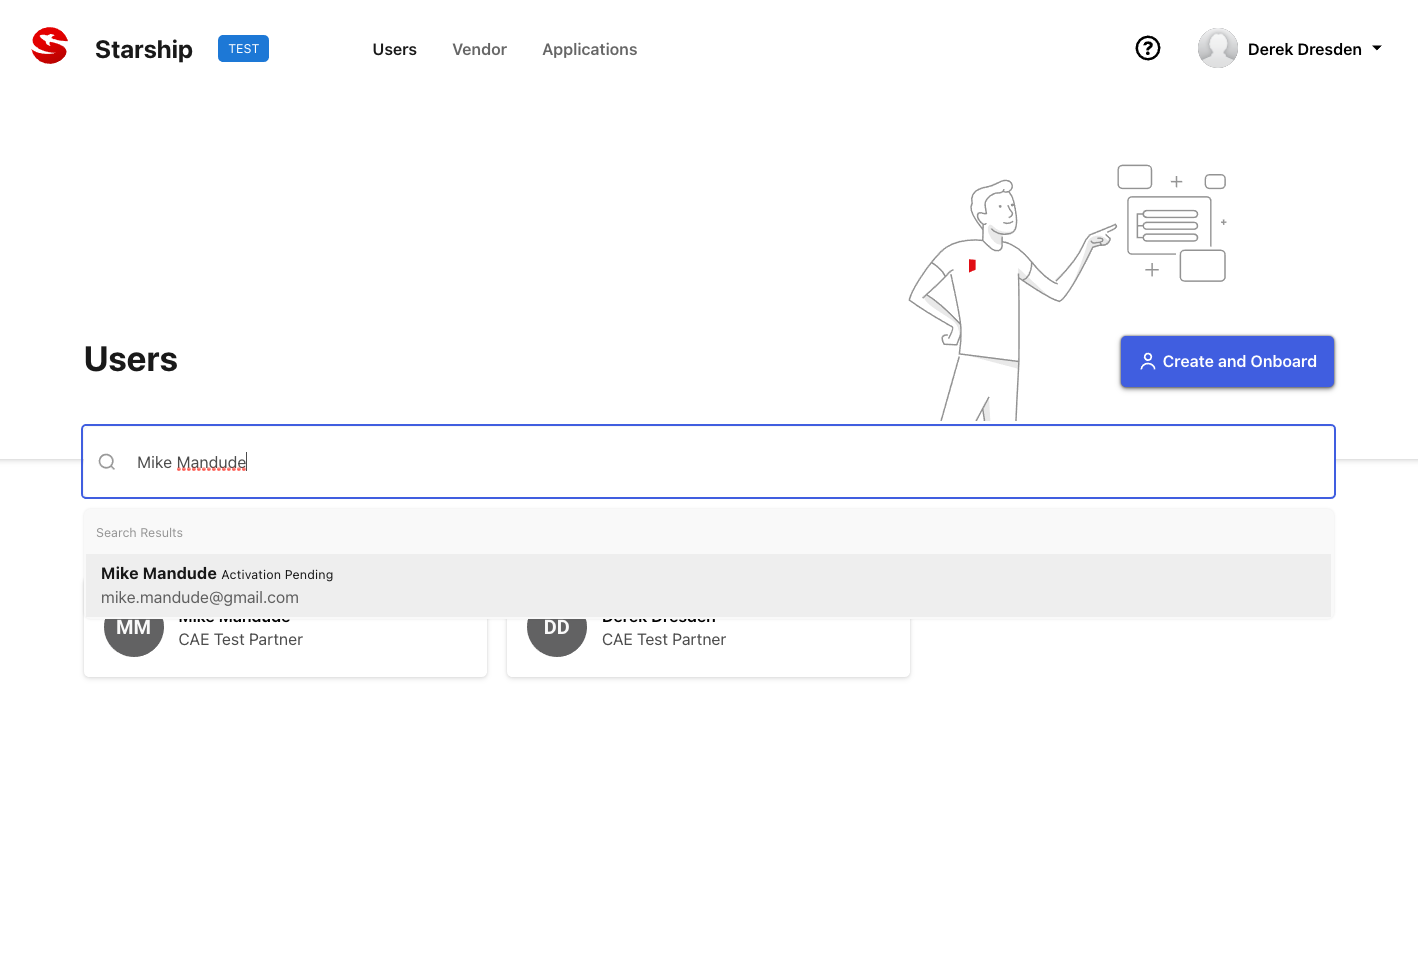Click the person icon inside Create and Onboard

pyautogui.click(x=1147, y=361)
